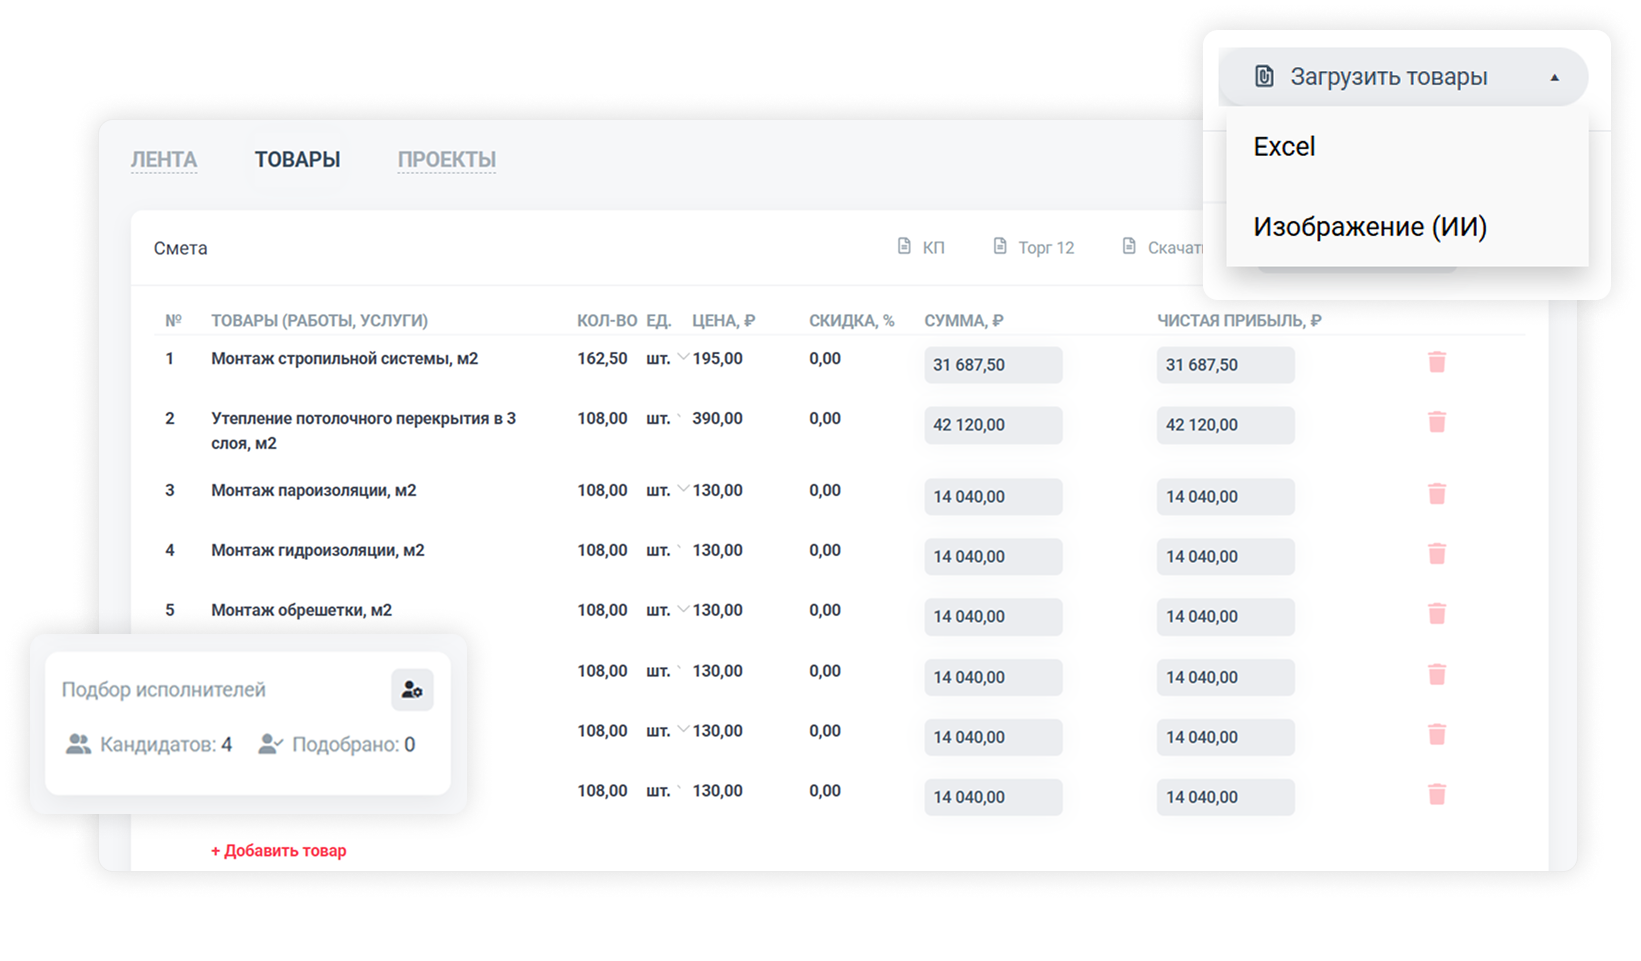Image resolution: width=1641 pixels, height=961 pixels.
Task: Open performer selection settings icon
Action: pos(412,690)
